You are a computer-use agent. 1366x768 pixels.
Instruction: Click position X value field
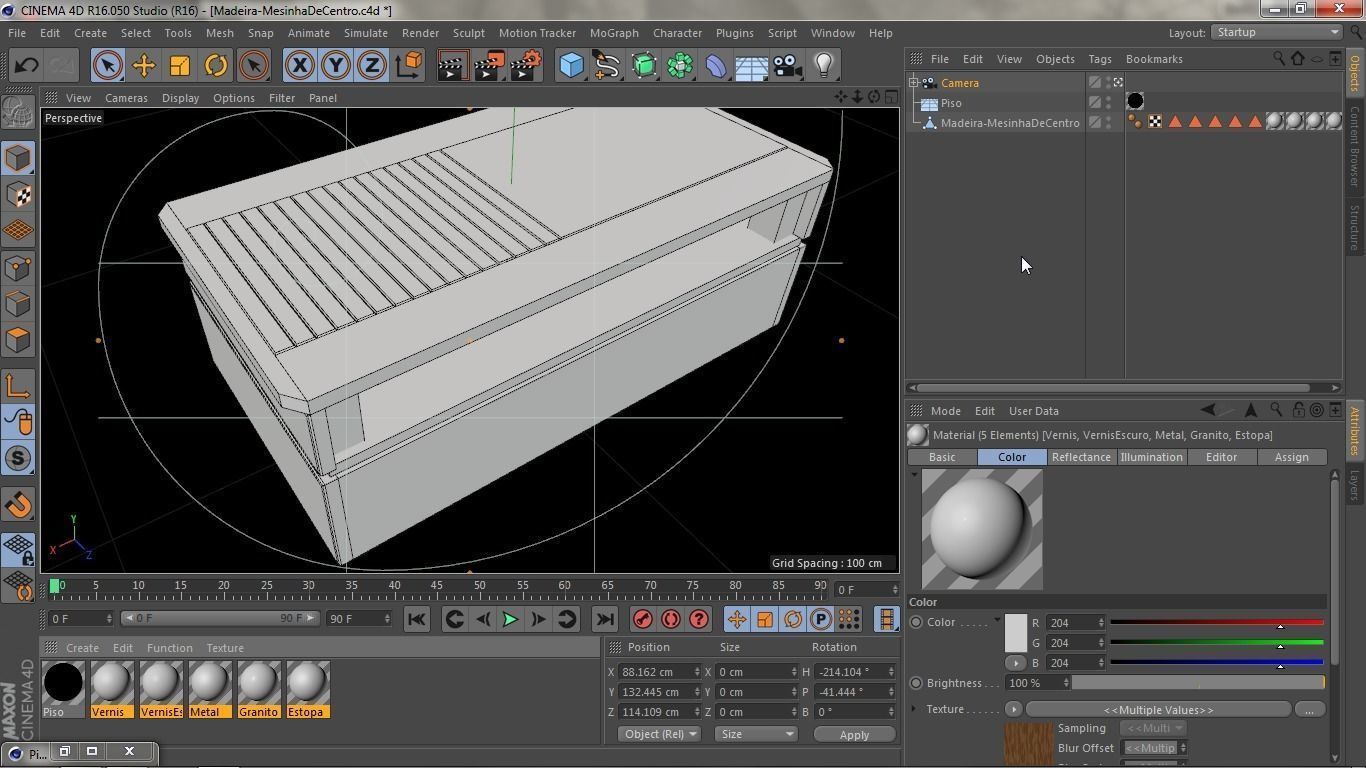point(660,672)
